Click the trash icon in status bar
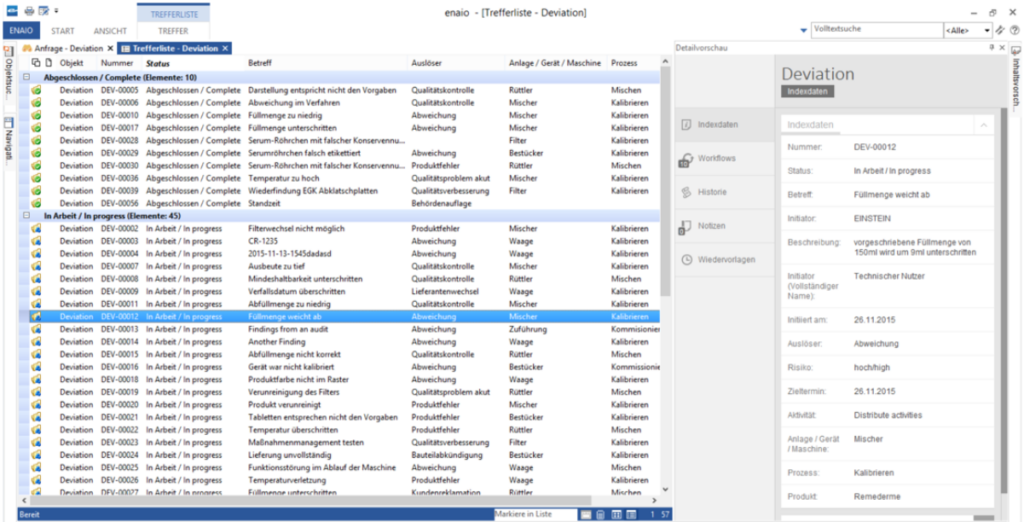The height and width of the screenshot is (522, 1024). tap(600, 514)
